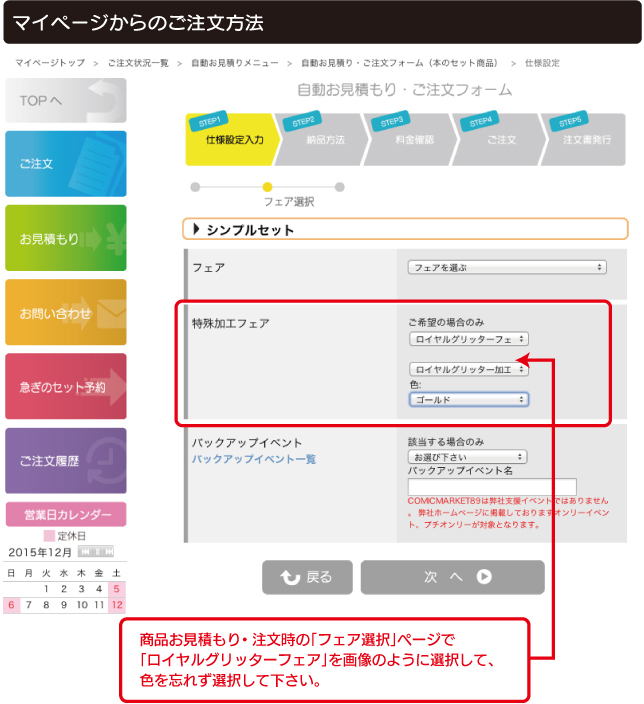Viewport: 644px width, 704px height.
Task: Open the ロイヤルグリッターフェ dropdown
Action: click(469, 339)
